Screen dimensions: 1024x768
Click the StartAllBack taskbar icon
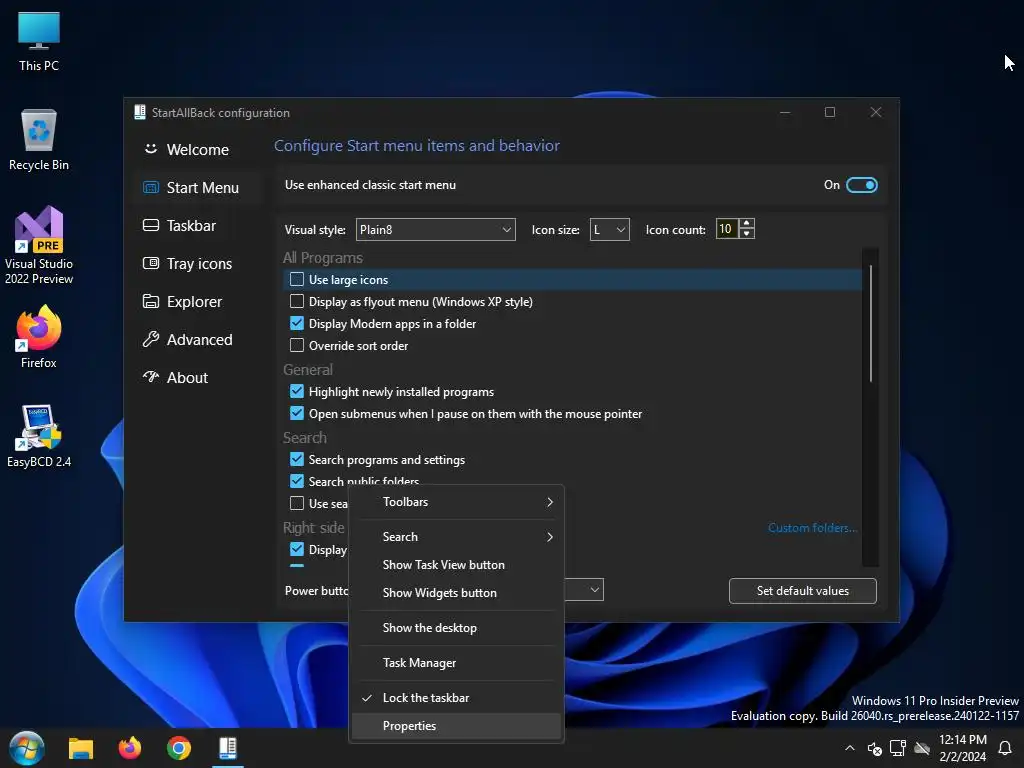pos(228,748)
